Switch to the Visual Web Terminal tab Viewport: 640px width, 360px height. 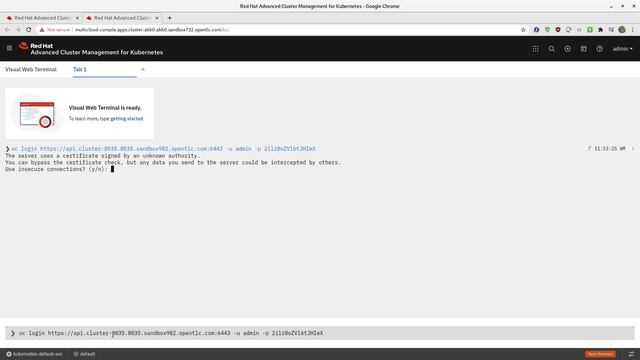tap(31, 69)
